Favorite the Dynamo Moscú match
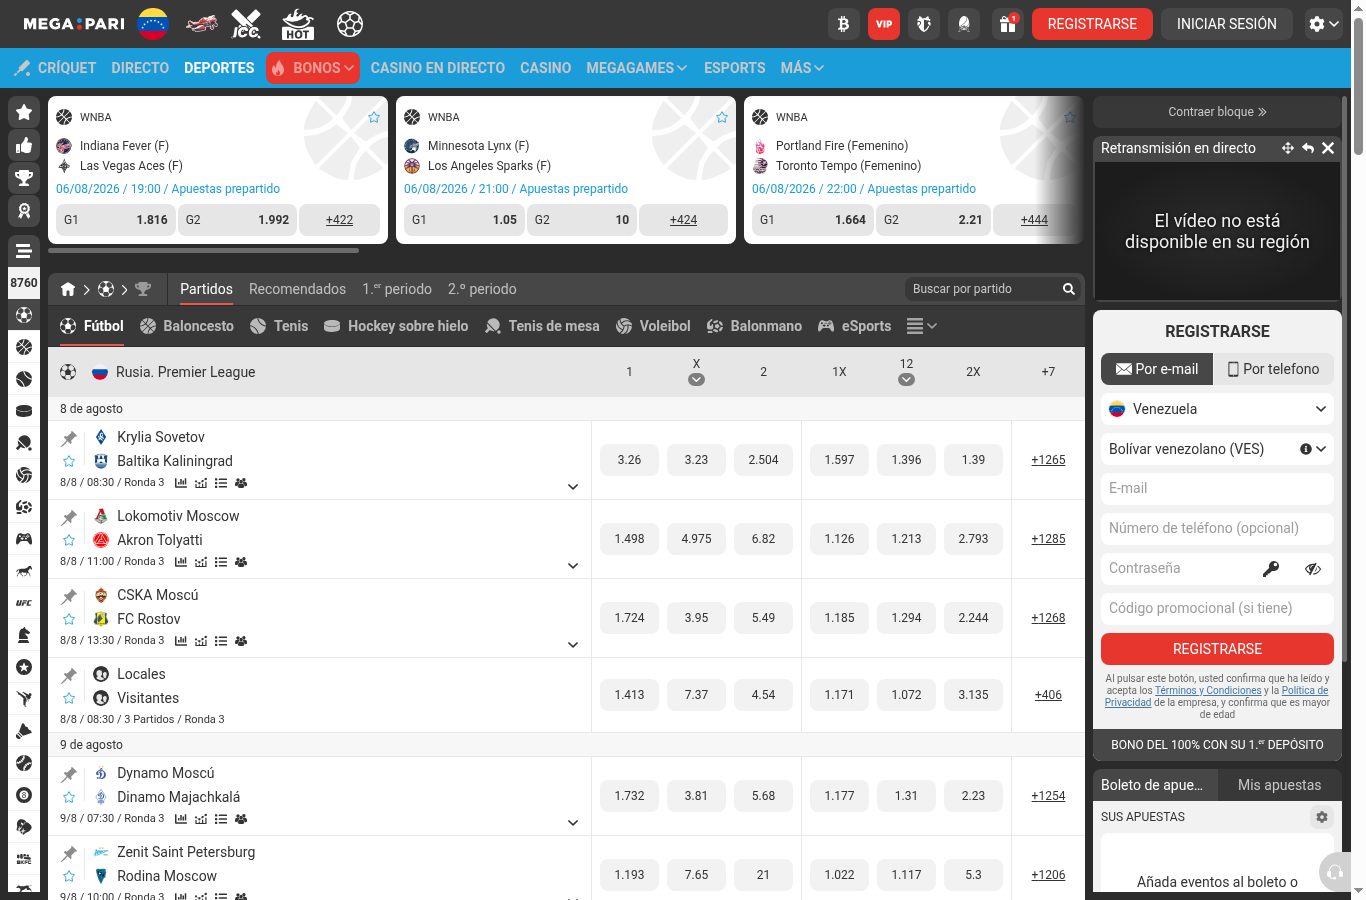Image resolution: width=1366 pixels, height=900 pixels. coord(69,797)
